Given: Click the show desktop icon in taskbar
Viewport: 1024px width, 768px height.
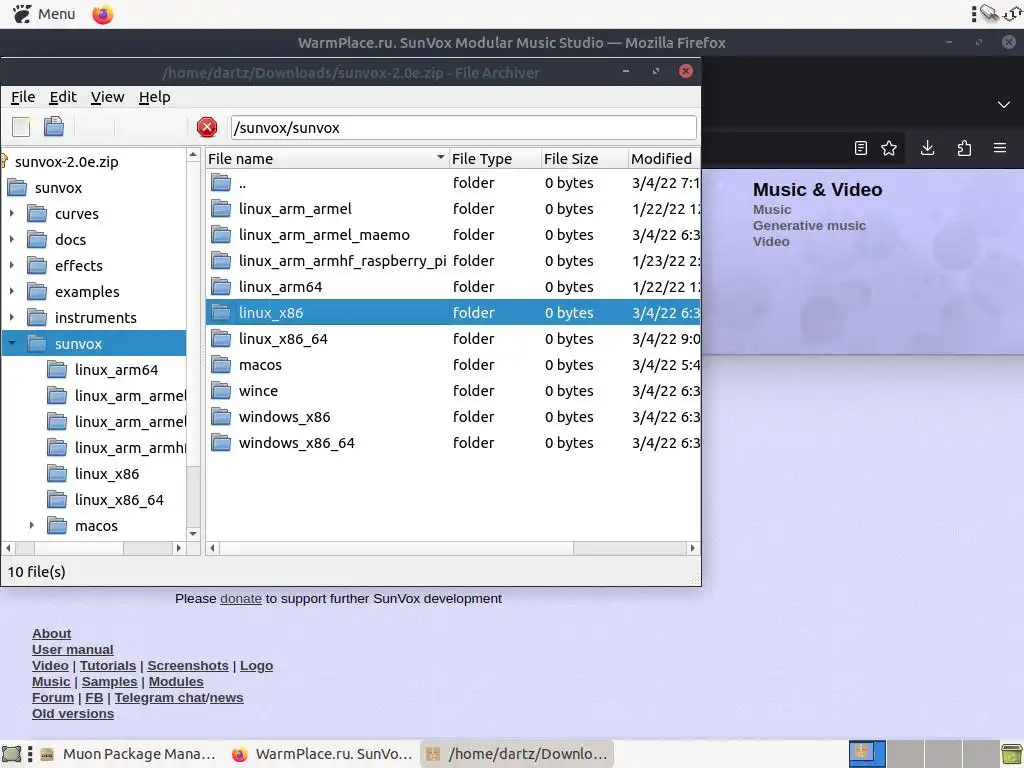Looking at the screenshot, I should 12,754.
